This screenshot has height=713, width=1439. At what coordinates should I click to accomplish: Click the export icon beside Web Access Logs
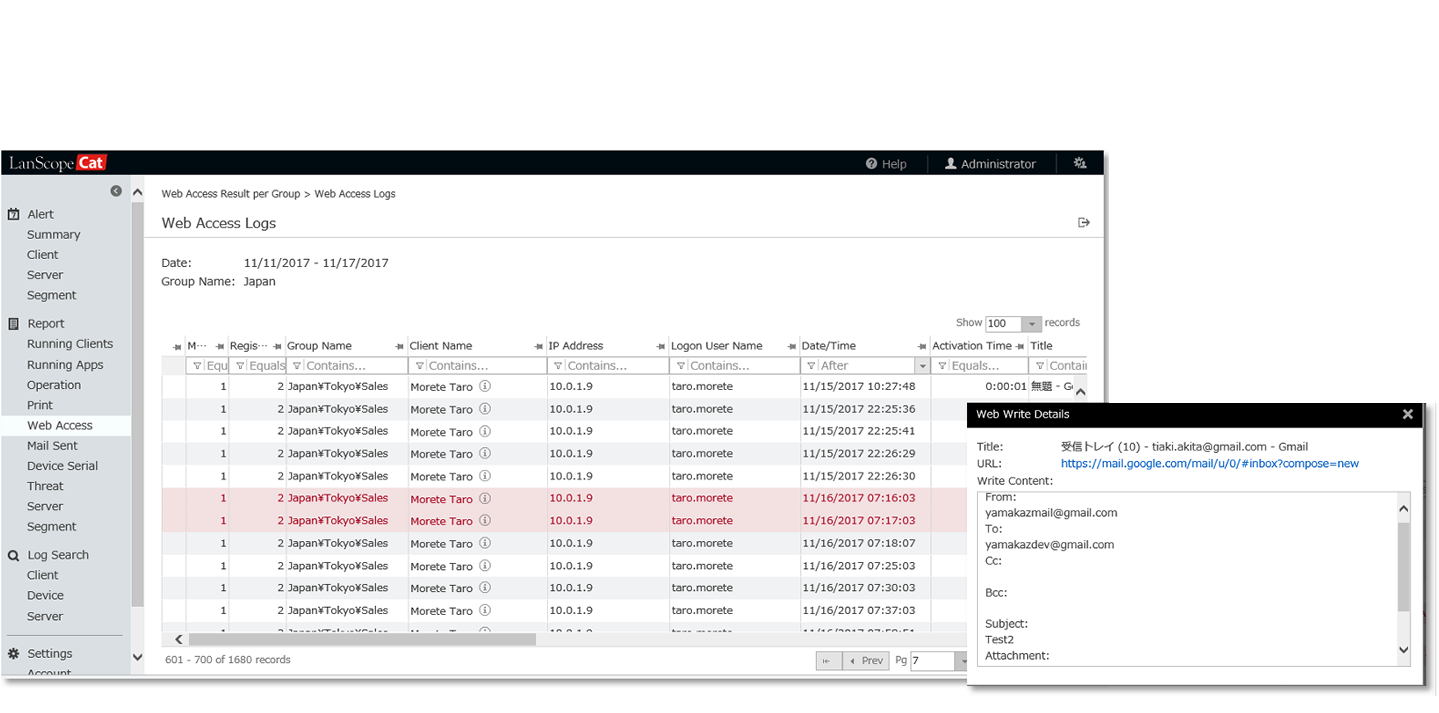point(1083,223)
